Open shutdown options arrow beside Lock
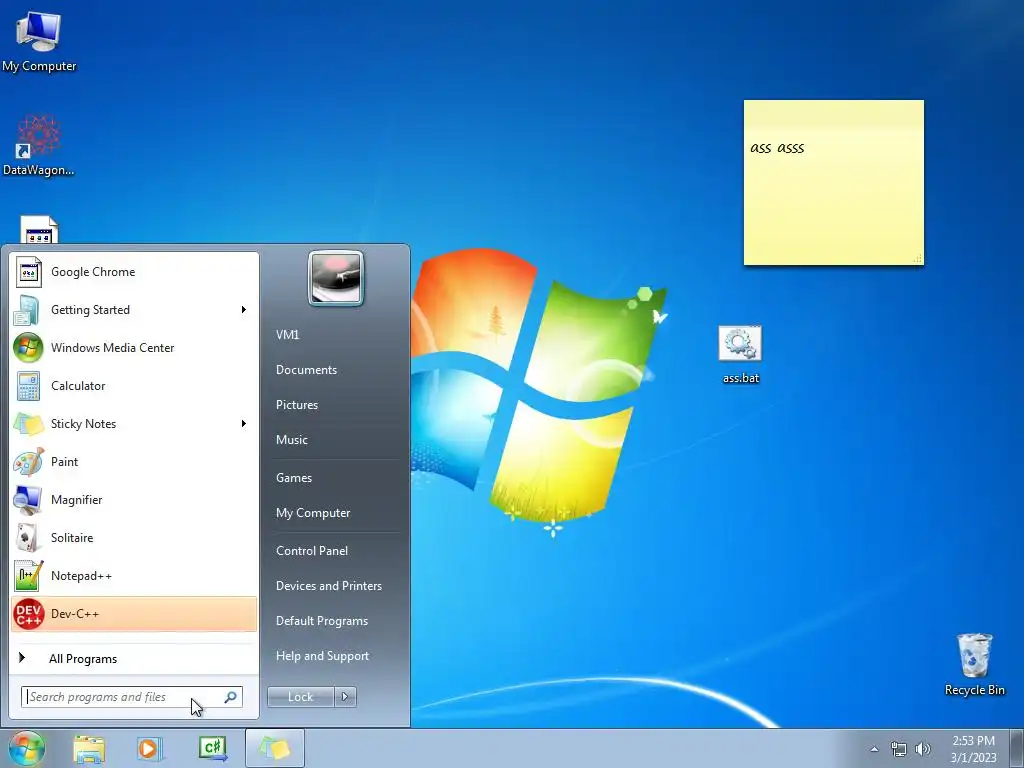Image resolution: width=1024 pixels, height=768 pixels. coord(345,697)
